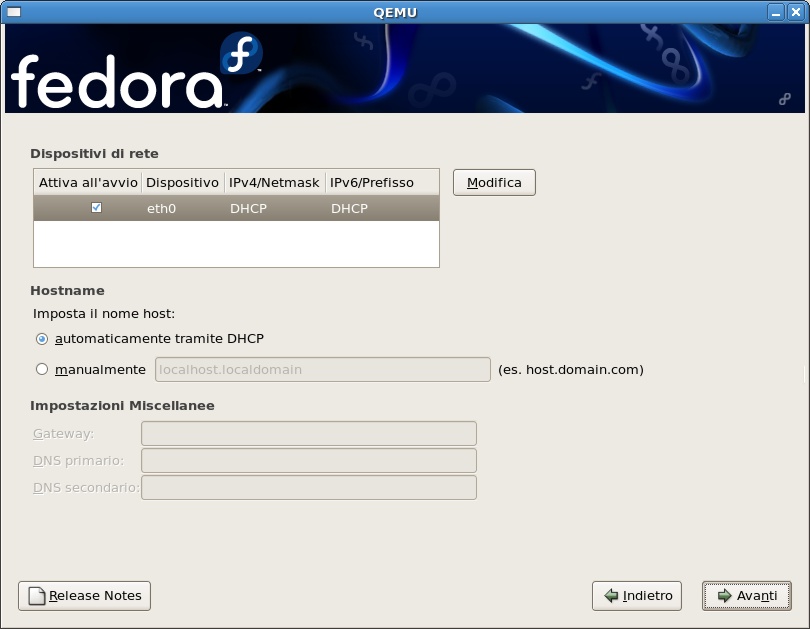The width and height of the screenshot is (810, 629).
Task: Close the QEMU window
Action: [796, 12]
